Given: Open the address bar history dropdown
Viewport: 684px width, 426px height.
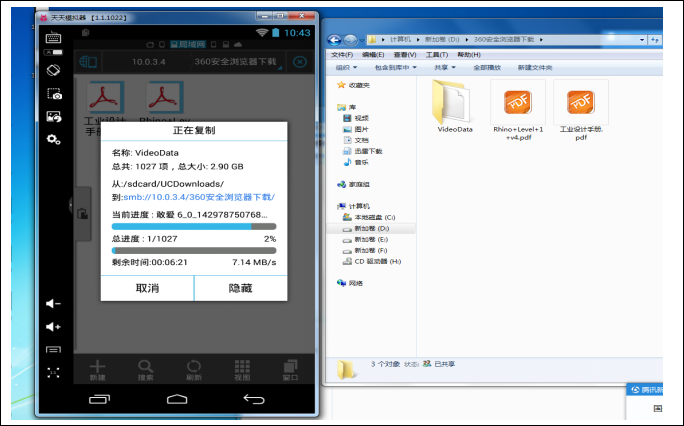Looking at the screenshot, I should (x=642, y=40).
